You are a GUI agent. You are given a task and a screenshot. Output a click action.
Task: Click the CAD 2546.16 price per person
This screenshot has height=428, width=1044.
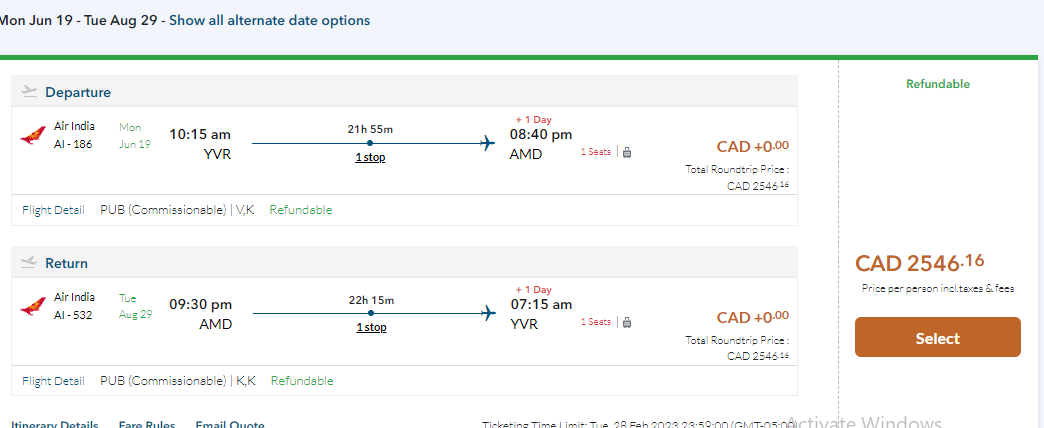click(x=919, y=263)
